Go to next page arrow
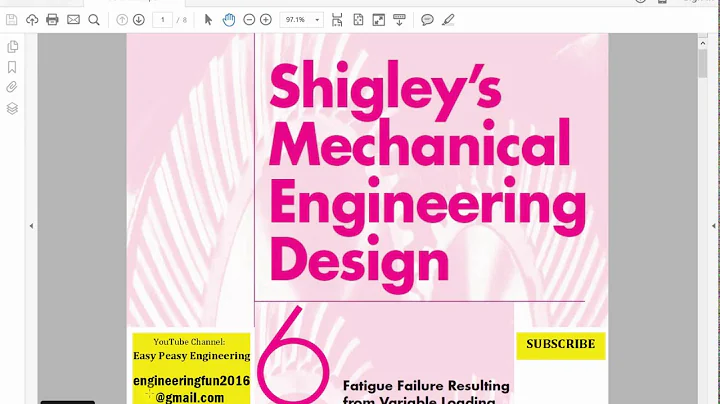 pyautogui.click(x=139, y=20)
